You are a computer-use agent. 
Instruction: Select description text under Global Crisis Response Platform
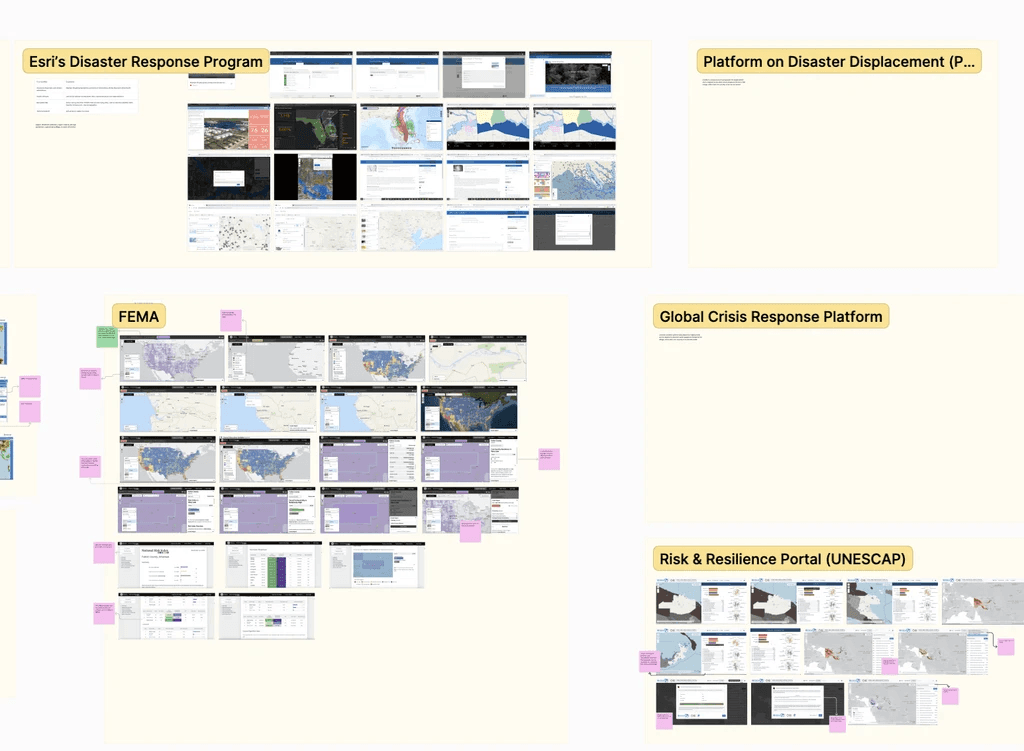pyautogui.click(x=680, y=337)
